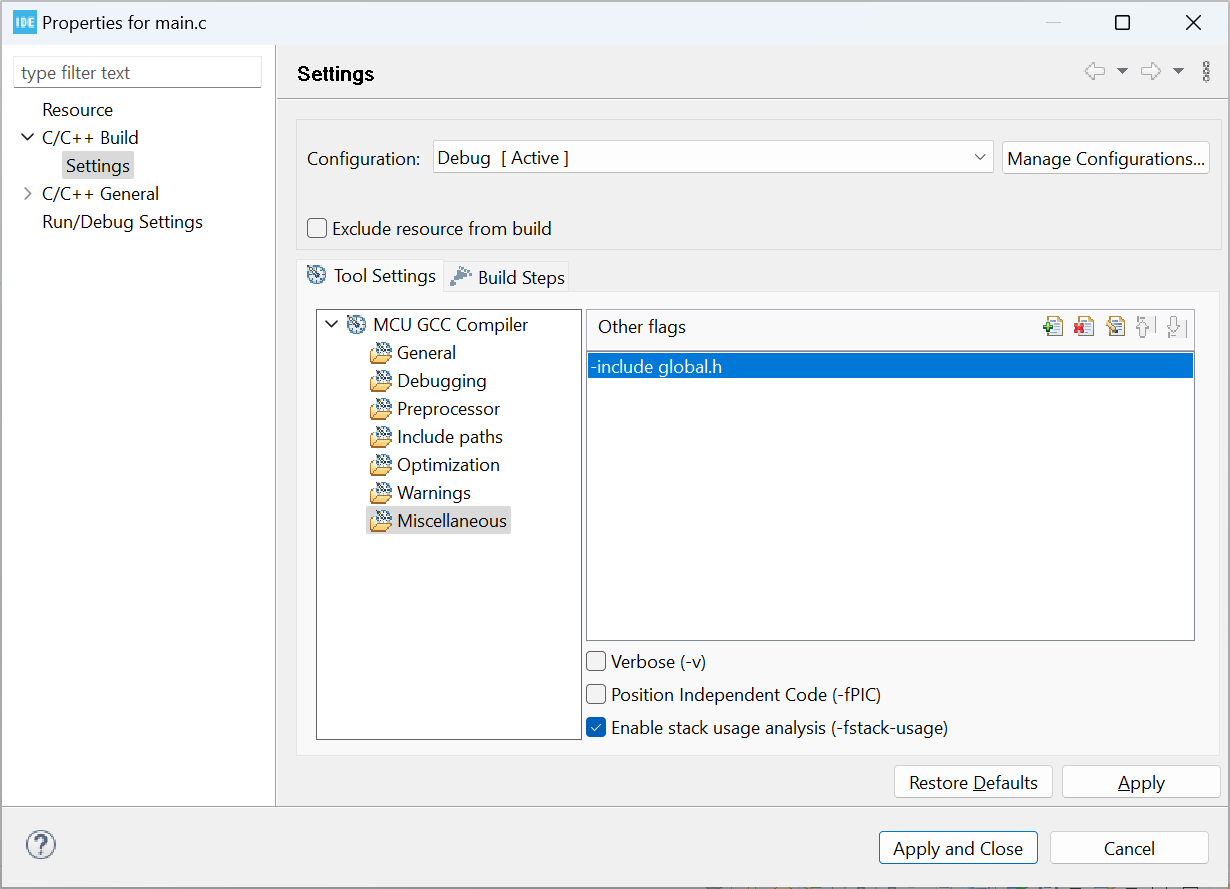Screen dimensions: 1230x889
Task: Click the Delete flag icon
Action: [1084, 326]
